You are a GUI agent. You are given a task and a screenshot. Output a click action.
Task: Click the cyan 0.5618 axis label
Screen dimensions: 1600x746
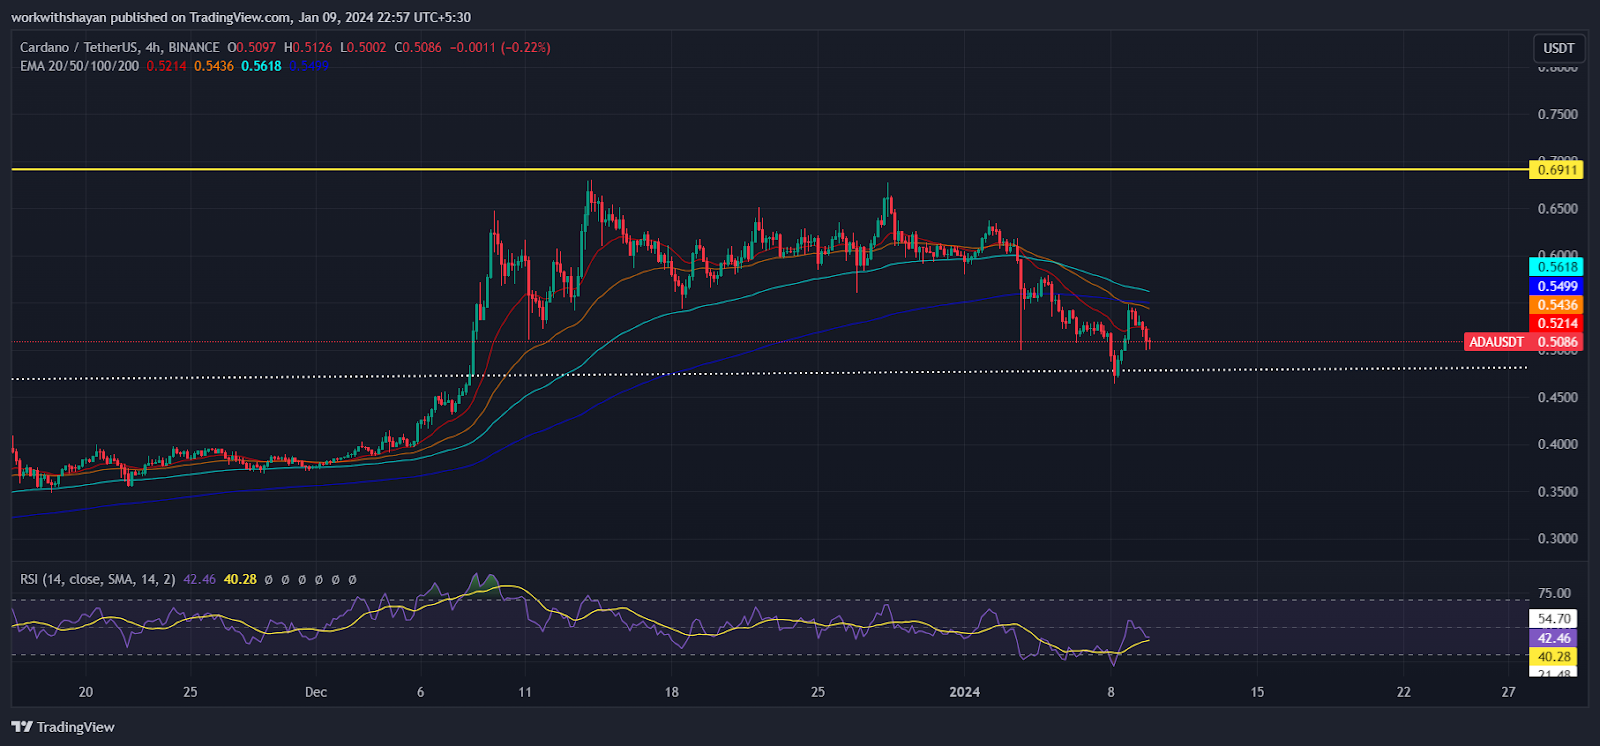[x=1557, y=267]
